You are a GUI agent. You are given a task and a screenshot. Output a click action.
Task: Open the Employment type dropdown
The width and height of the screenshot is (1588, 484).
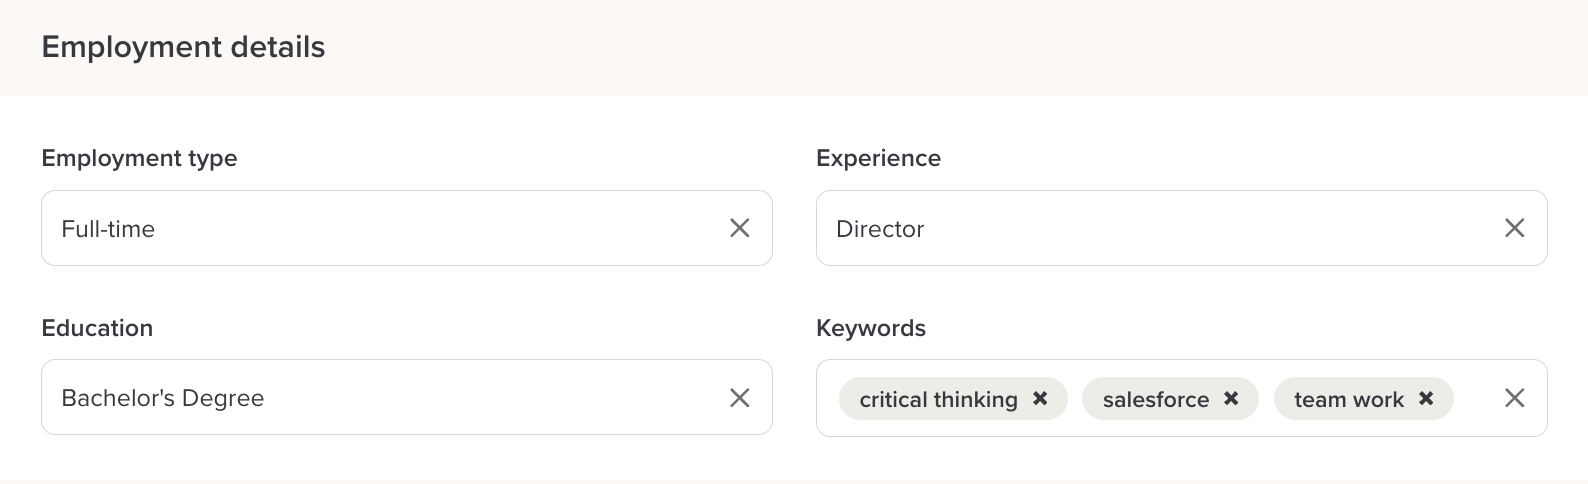point(400,228)
